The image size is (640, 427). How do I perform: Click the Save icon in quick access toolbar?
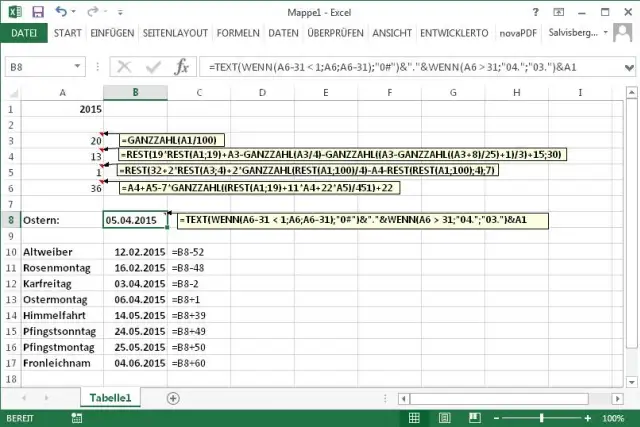point(37,11)
